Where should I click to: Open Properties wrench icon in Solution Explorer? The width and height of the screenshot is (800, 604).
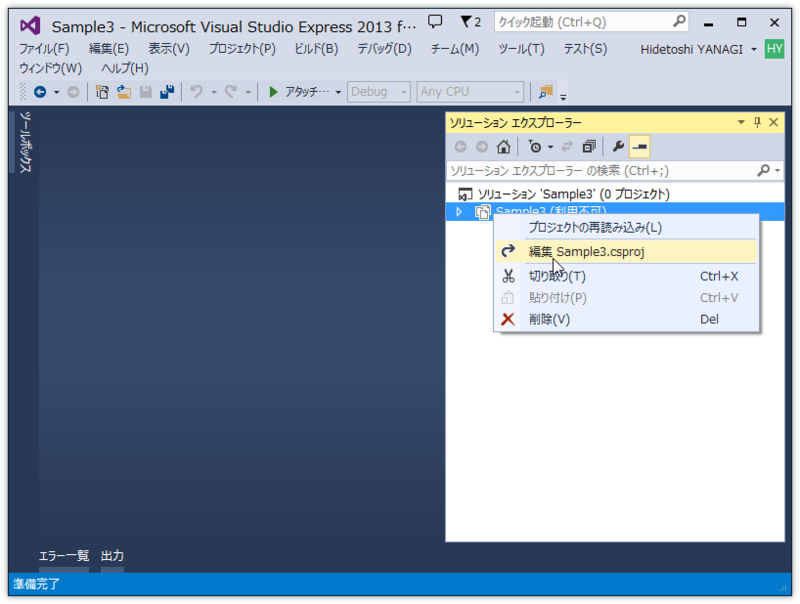[618, 147]
